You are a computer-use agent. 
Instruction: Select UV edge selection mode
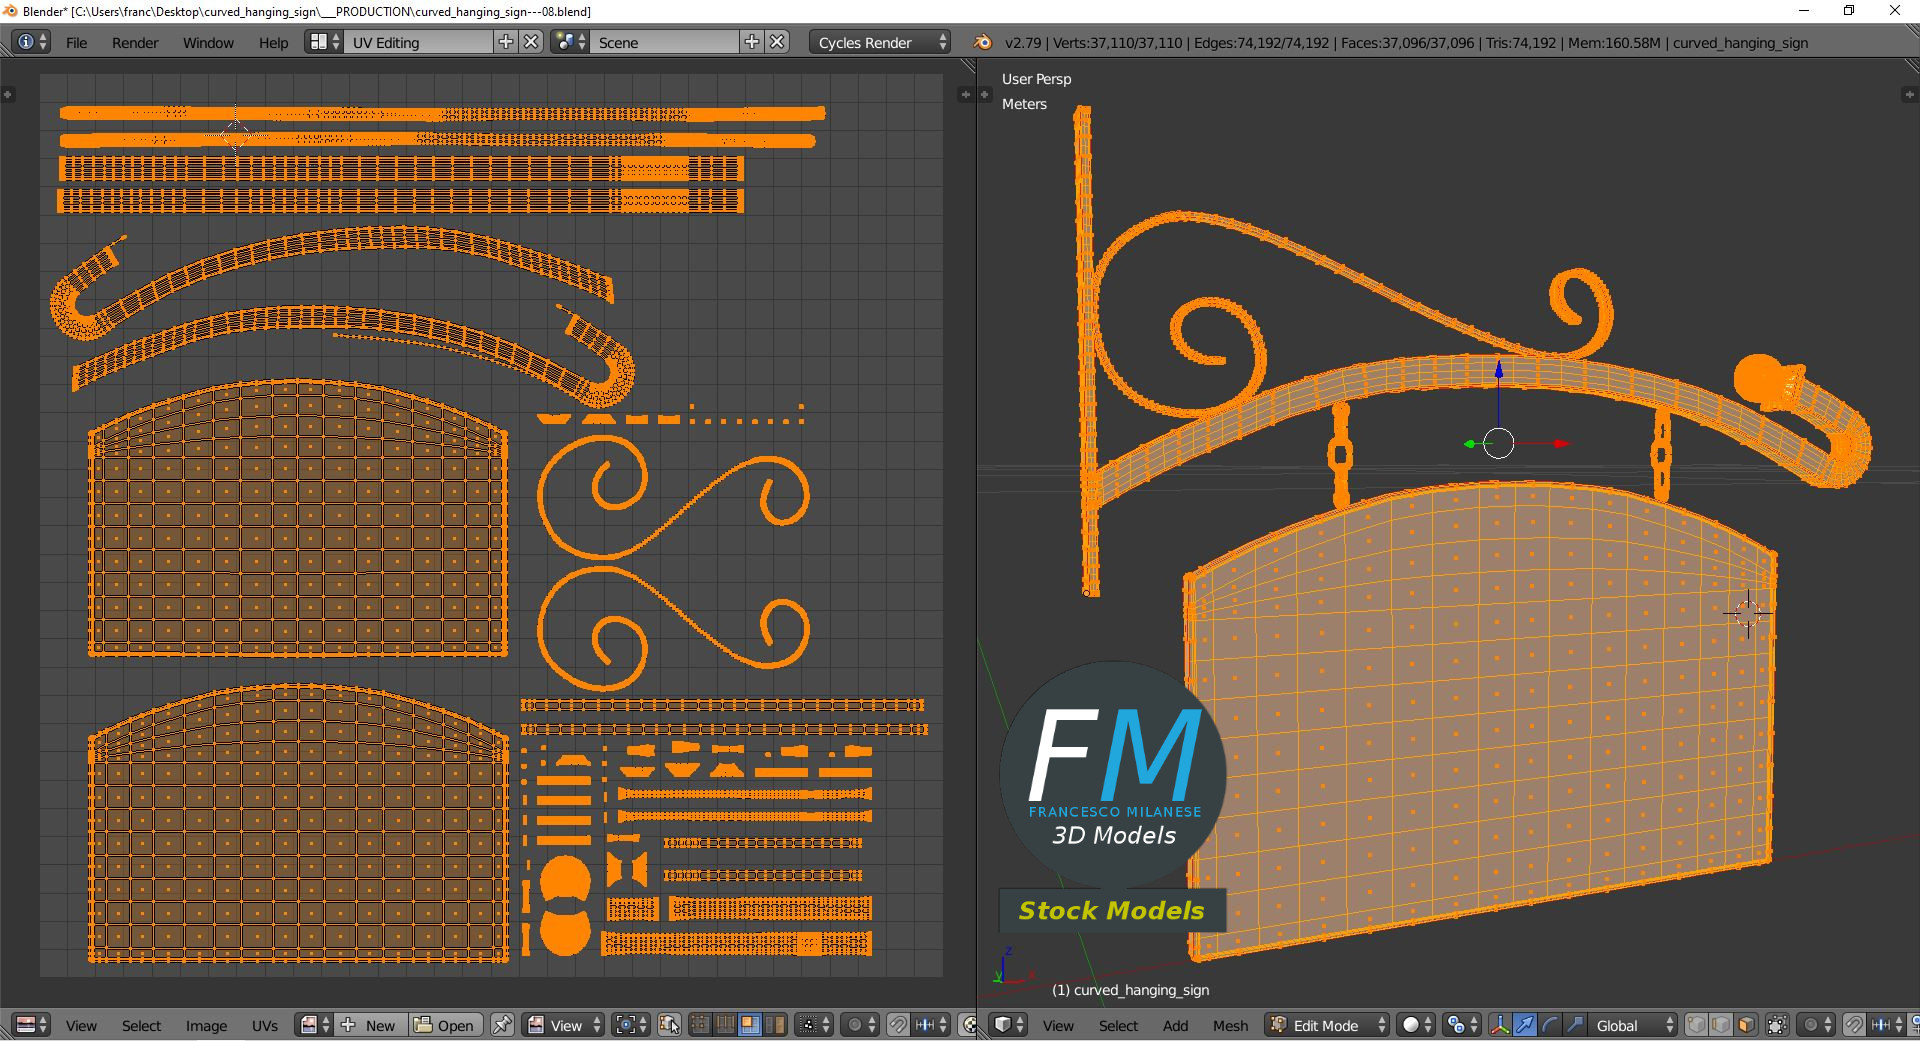[725, 1025]
